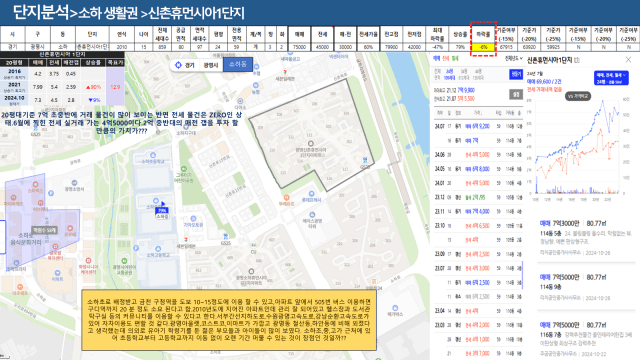
Task: Close the 신촌휴먼시아1단지 detail panel
Action: [628, 60]
